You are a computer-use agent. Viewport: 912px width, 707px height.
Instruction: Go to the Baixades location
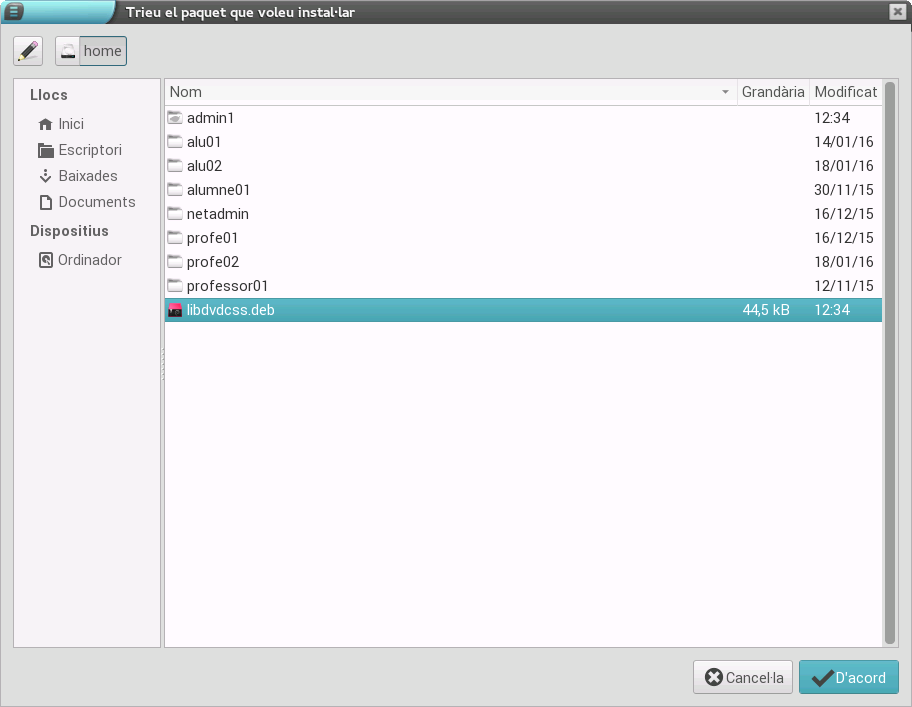[87, 176]
